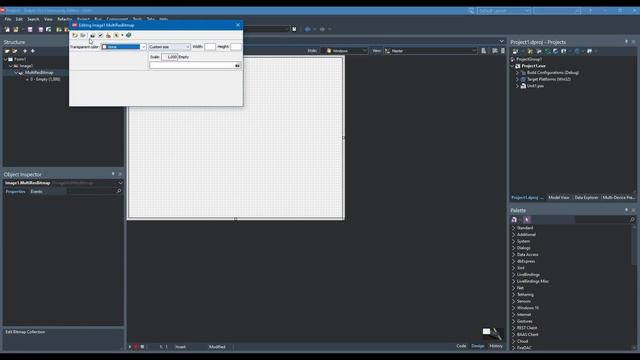Screen dimensions: 640x360
Task: Open the Refactor menu
Action: click(x=64, y=19)
